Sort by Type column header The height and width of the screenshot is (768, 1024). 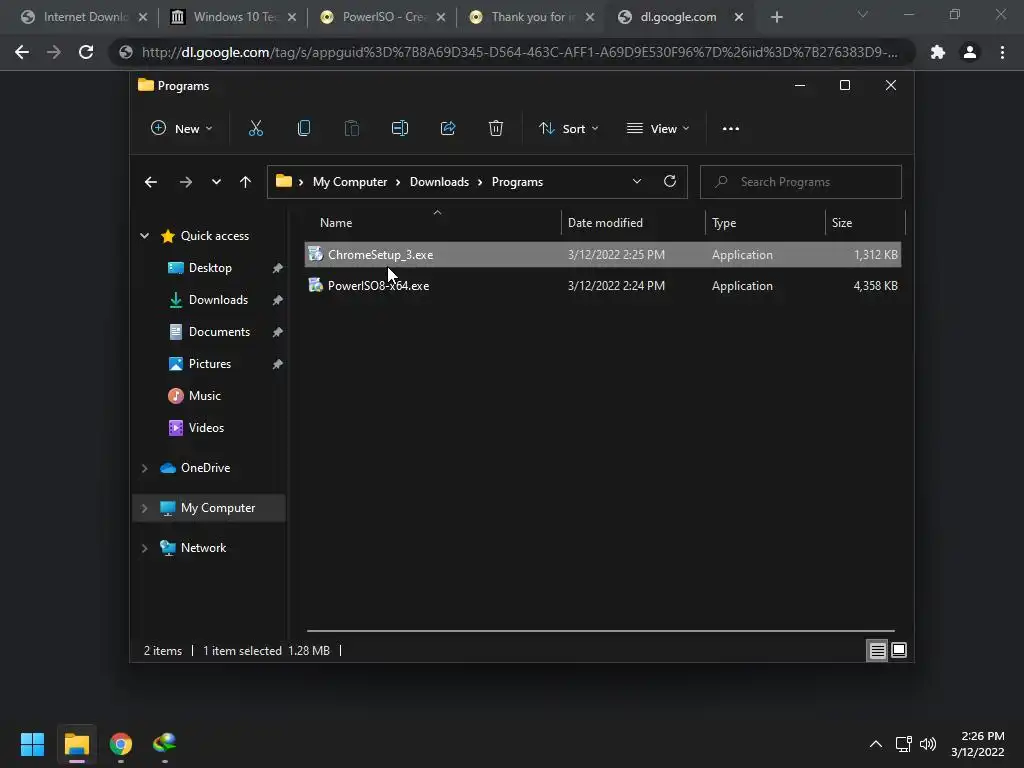click(765, 223)
